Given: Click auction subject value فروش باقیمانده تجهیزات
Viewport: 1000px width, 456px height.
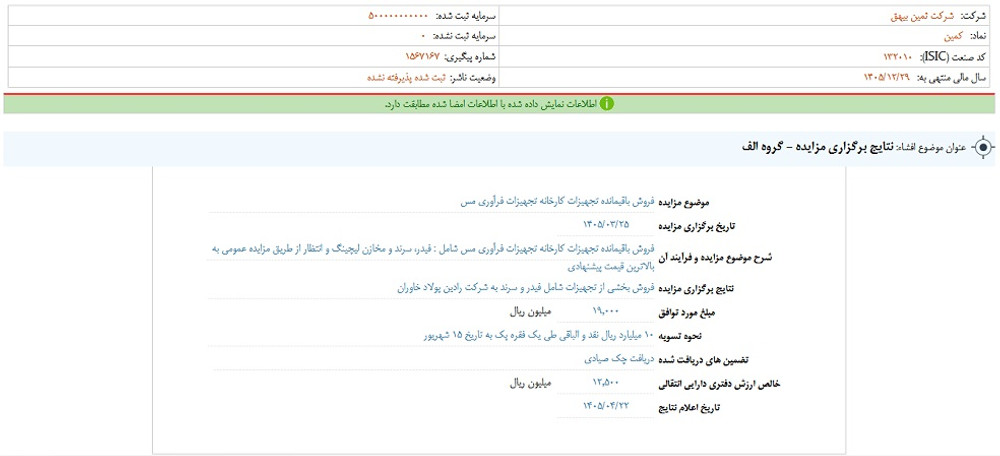Looking at the screenshot, I should point(557,202).
